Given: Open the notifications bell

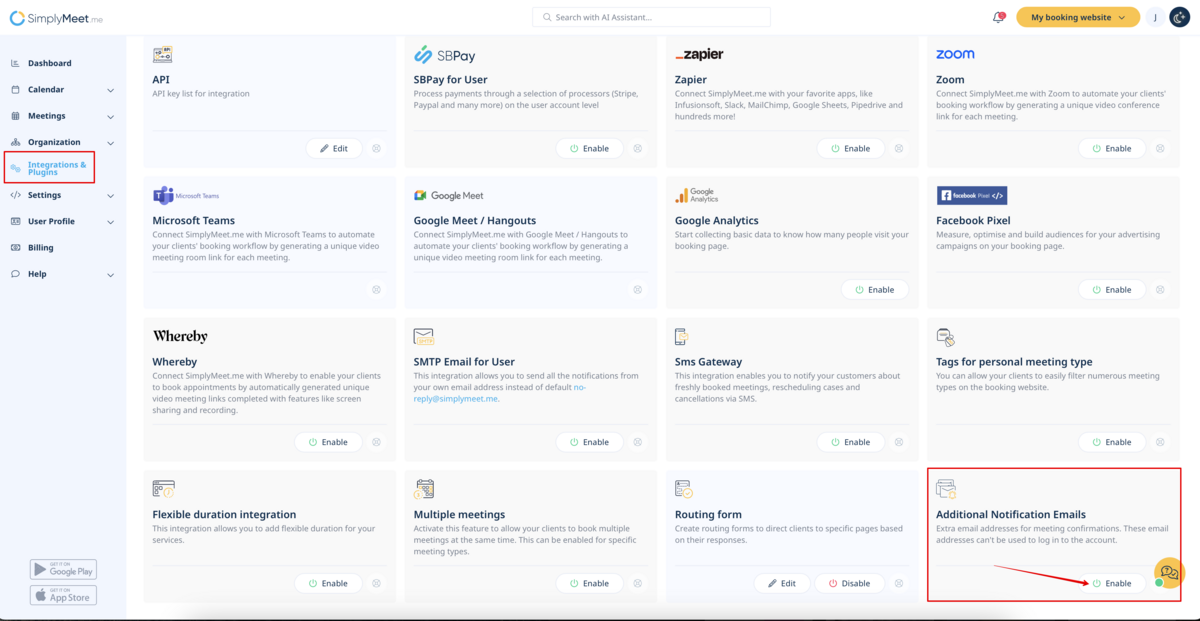Looking at the screenshot, I should point(998,17).
